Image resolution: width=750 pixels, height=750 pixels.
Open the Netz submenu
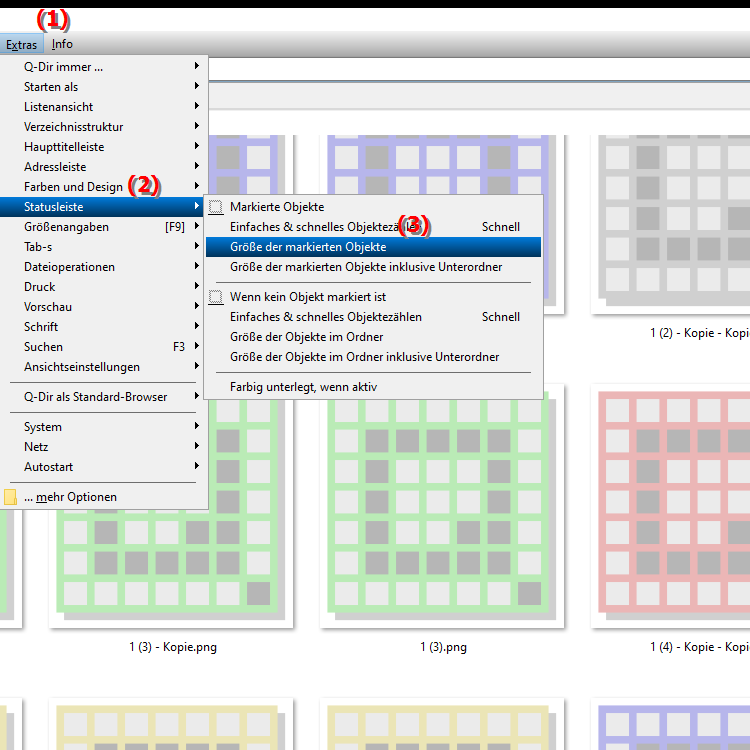(104, 447)
